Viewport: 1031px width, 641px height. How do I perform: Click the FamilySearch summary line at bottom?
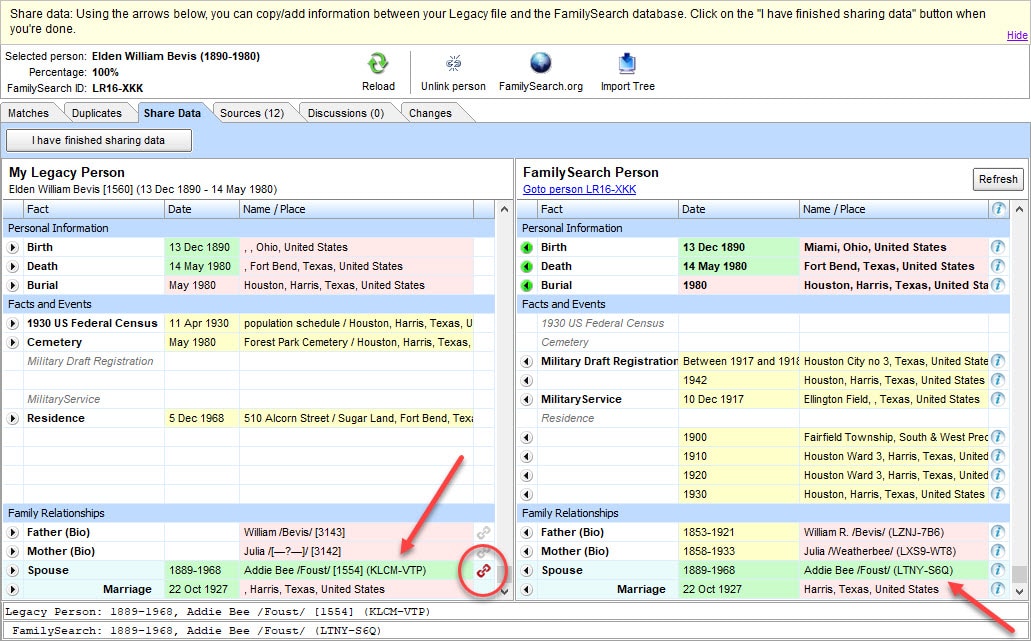pyautogui.click(x=515, y=630)
